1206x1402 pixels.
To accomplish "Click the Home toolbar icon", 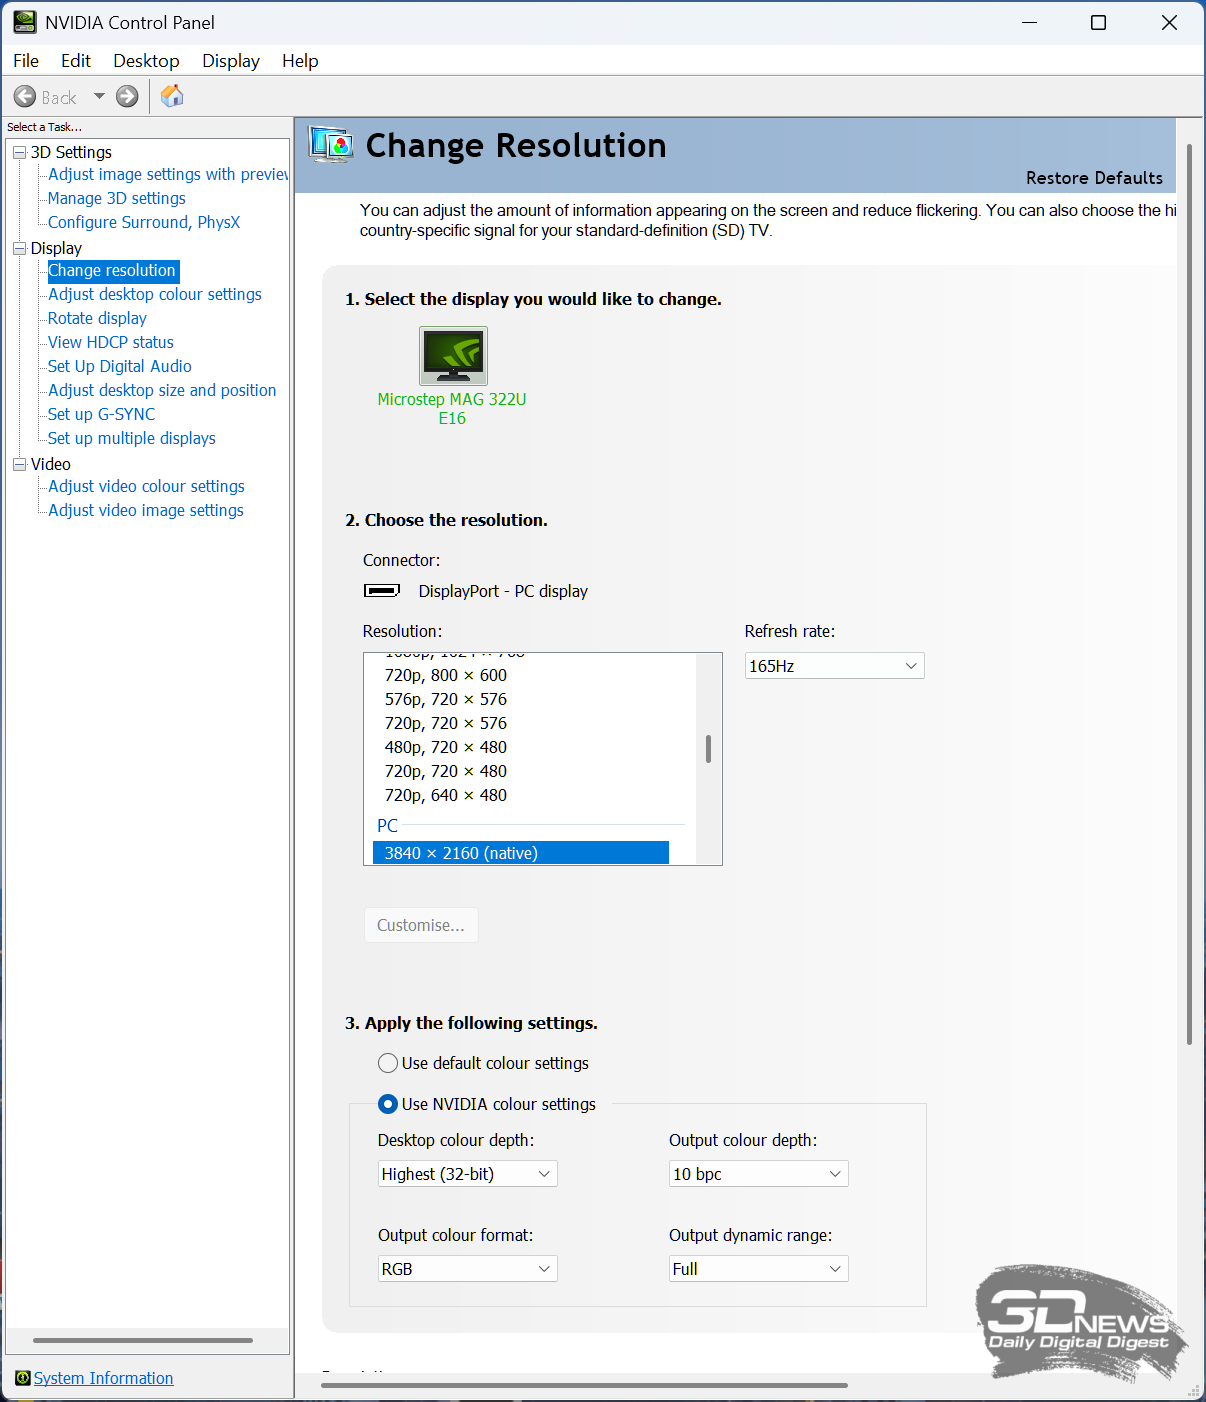I will 172,96.
